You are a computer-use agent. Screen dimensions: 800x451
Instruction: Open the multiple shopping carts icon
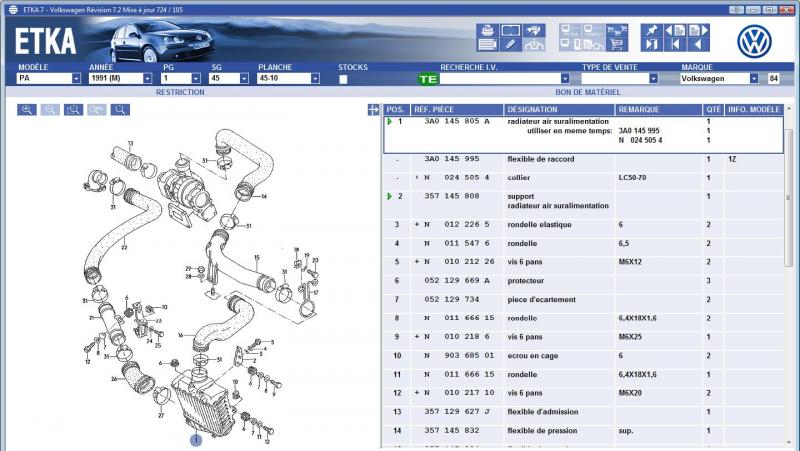click(617, 31)
